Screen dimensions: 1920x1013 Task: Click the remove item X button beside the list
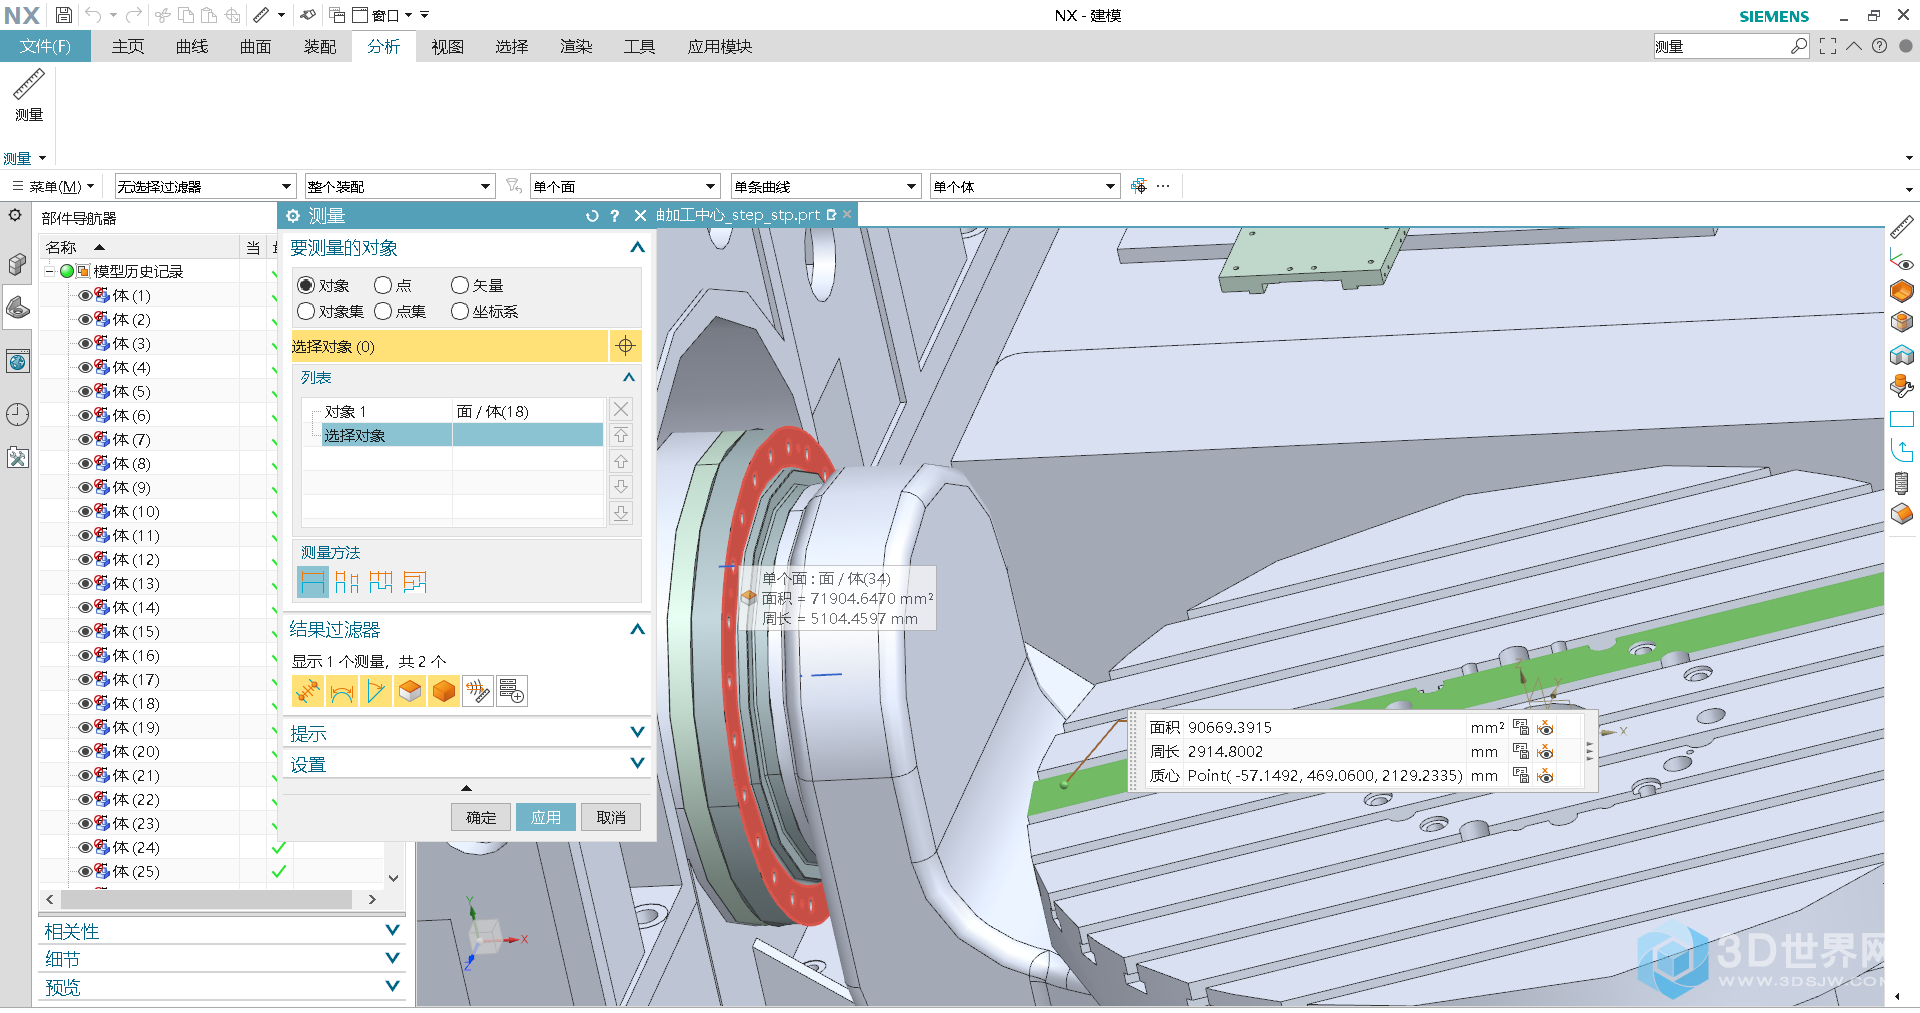click(621, 409)
